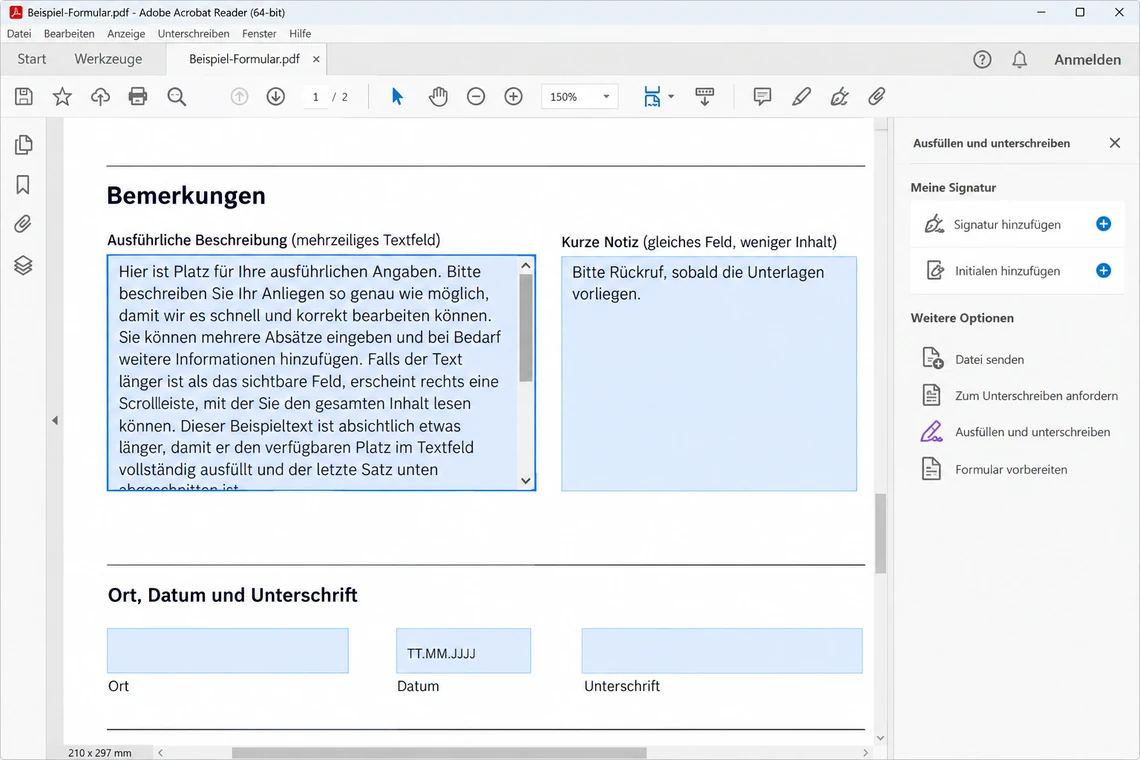Click the Unterschrift input field
Screen dimensions: 1140x760
722,651
